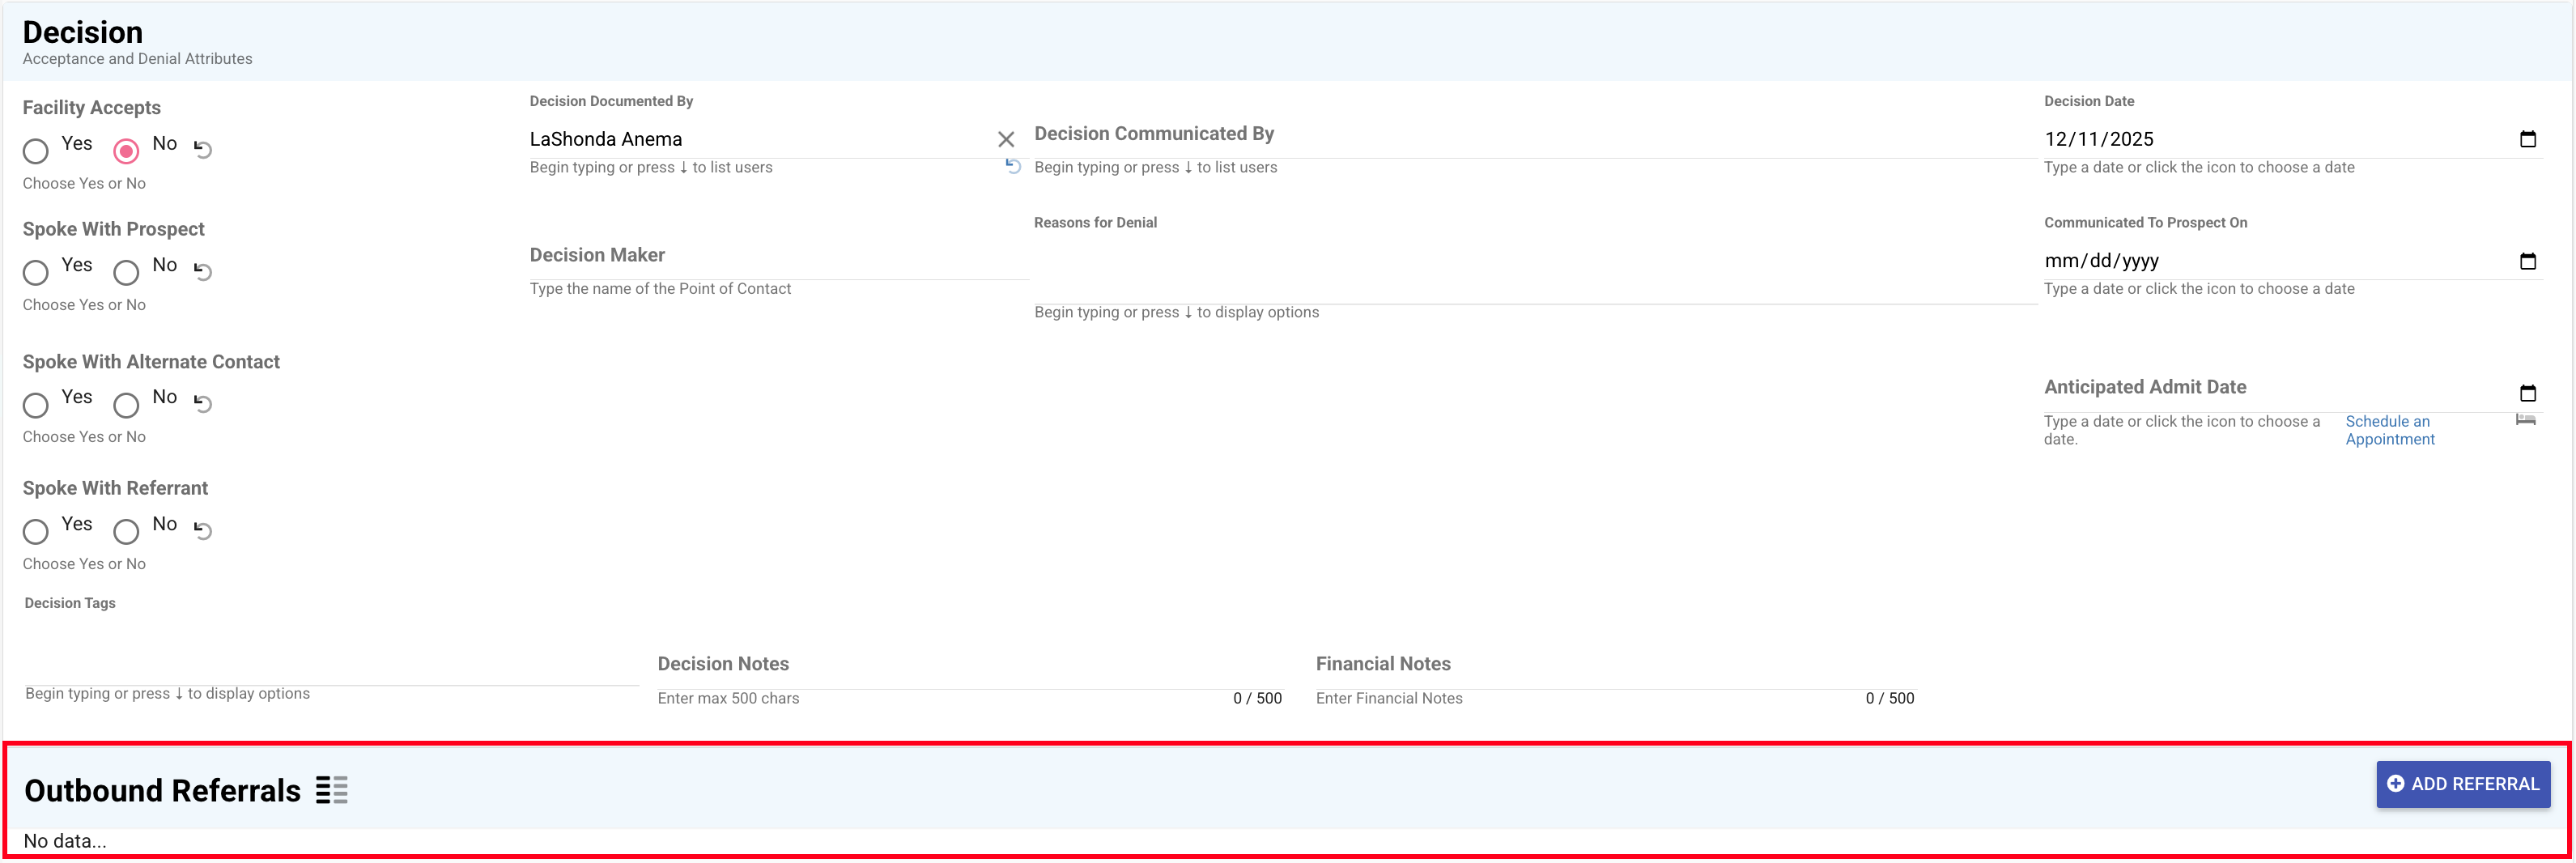Viewport: 2576px width, 863px height.
Task: Reset the Spoke With Prospect selection
Action: (x=203, y=272)
